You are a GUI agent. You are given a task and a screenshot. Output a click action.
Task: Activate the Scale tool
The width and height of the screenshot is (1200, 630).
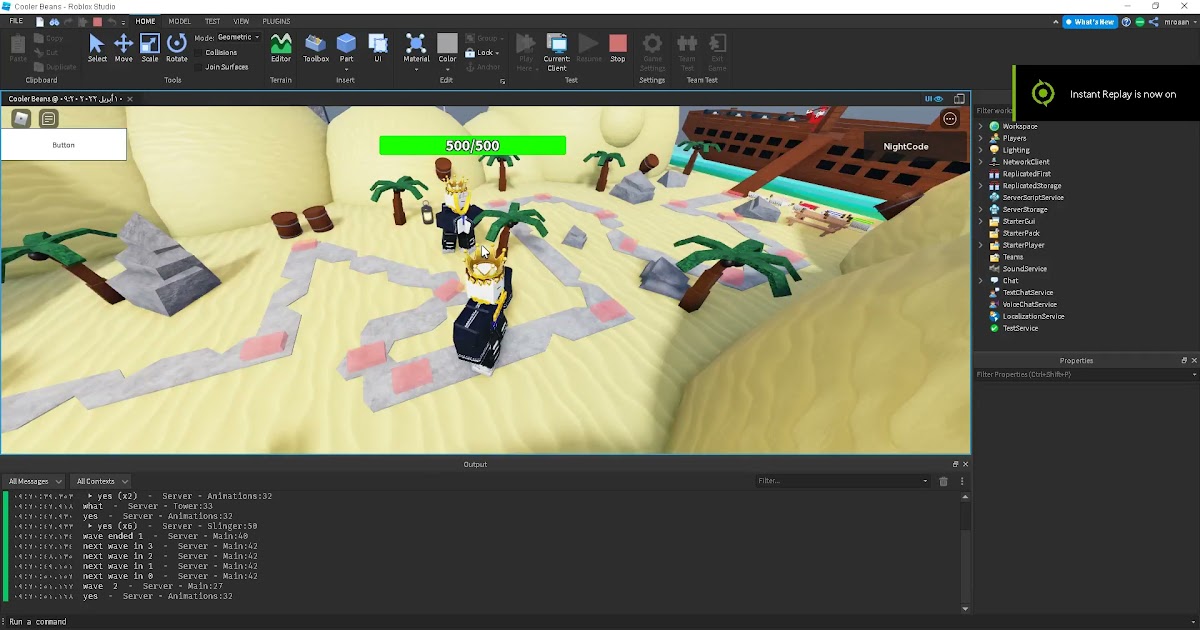150,47
